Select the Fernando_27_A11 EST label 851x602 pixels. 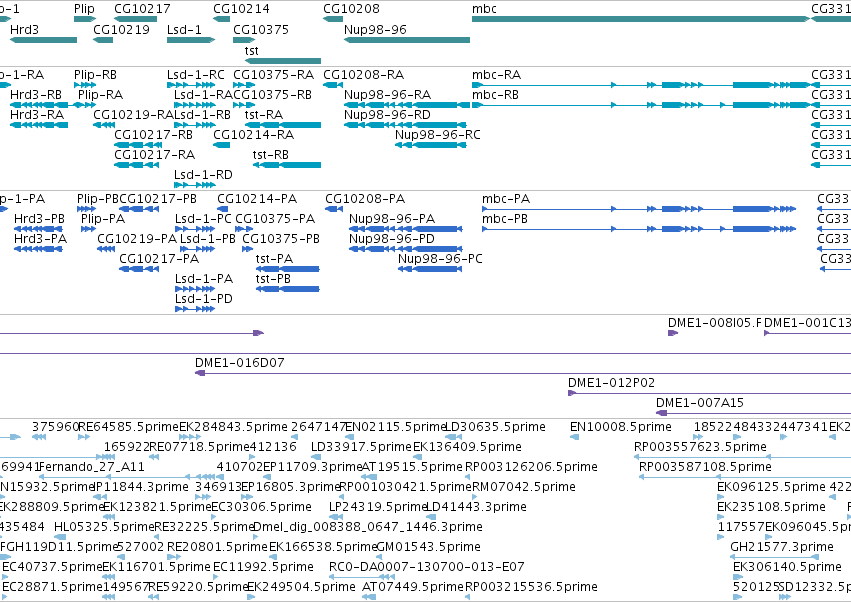(92, 467)
